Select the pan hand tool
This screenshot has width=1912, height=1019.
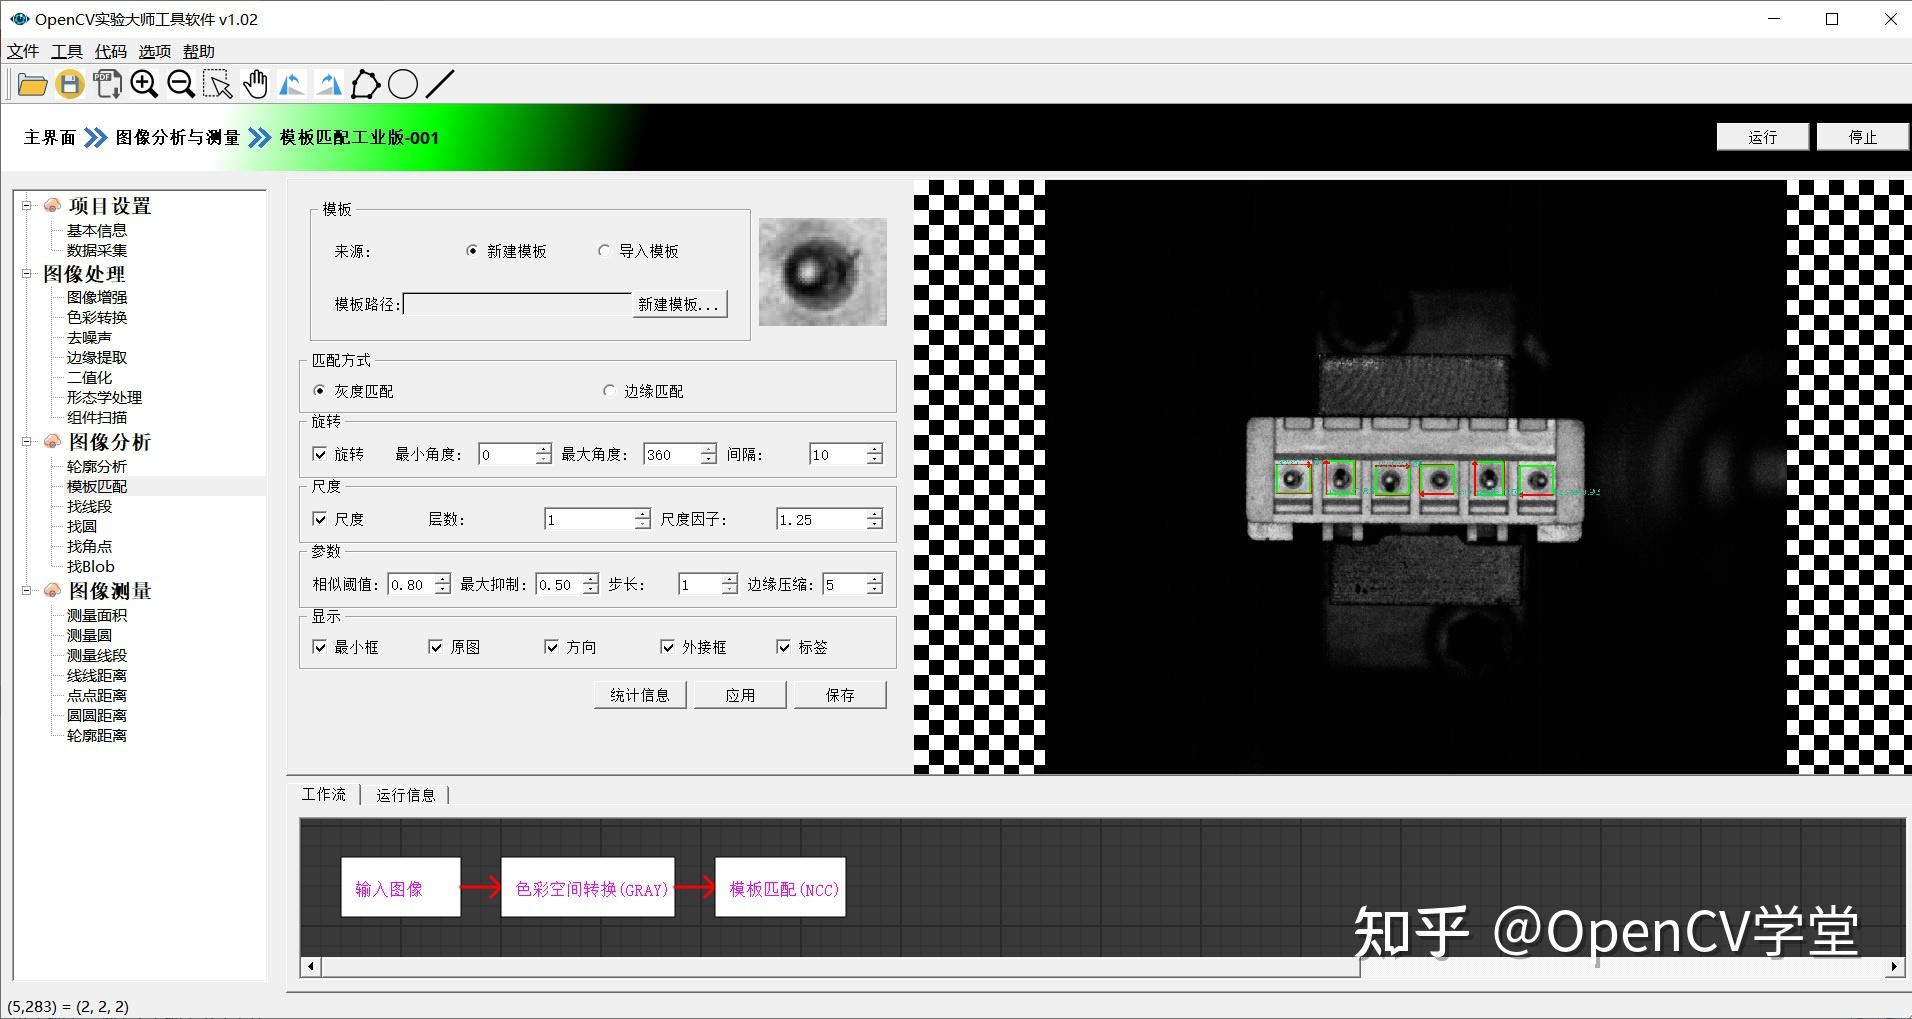(x=255, y=84)
